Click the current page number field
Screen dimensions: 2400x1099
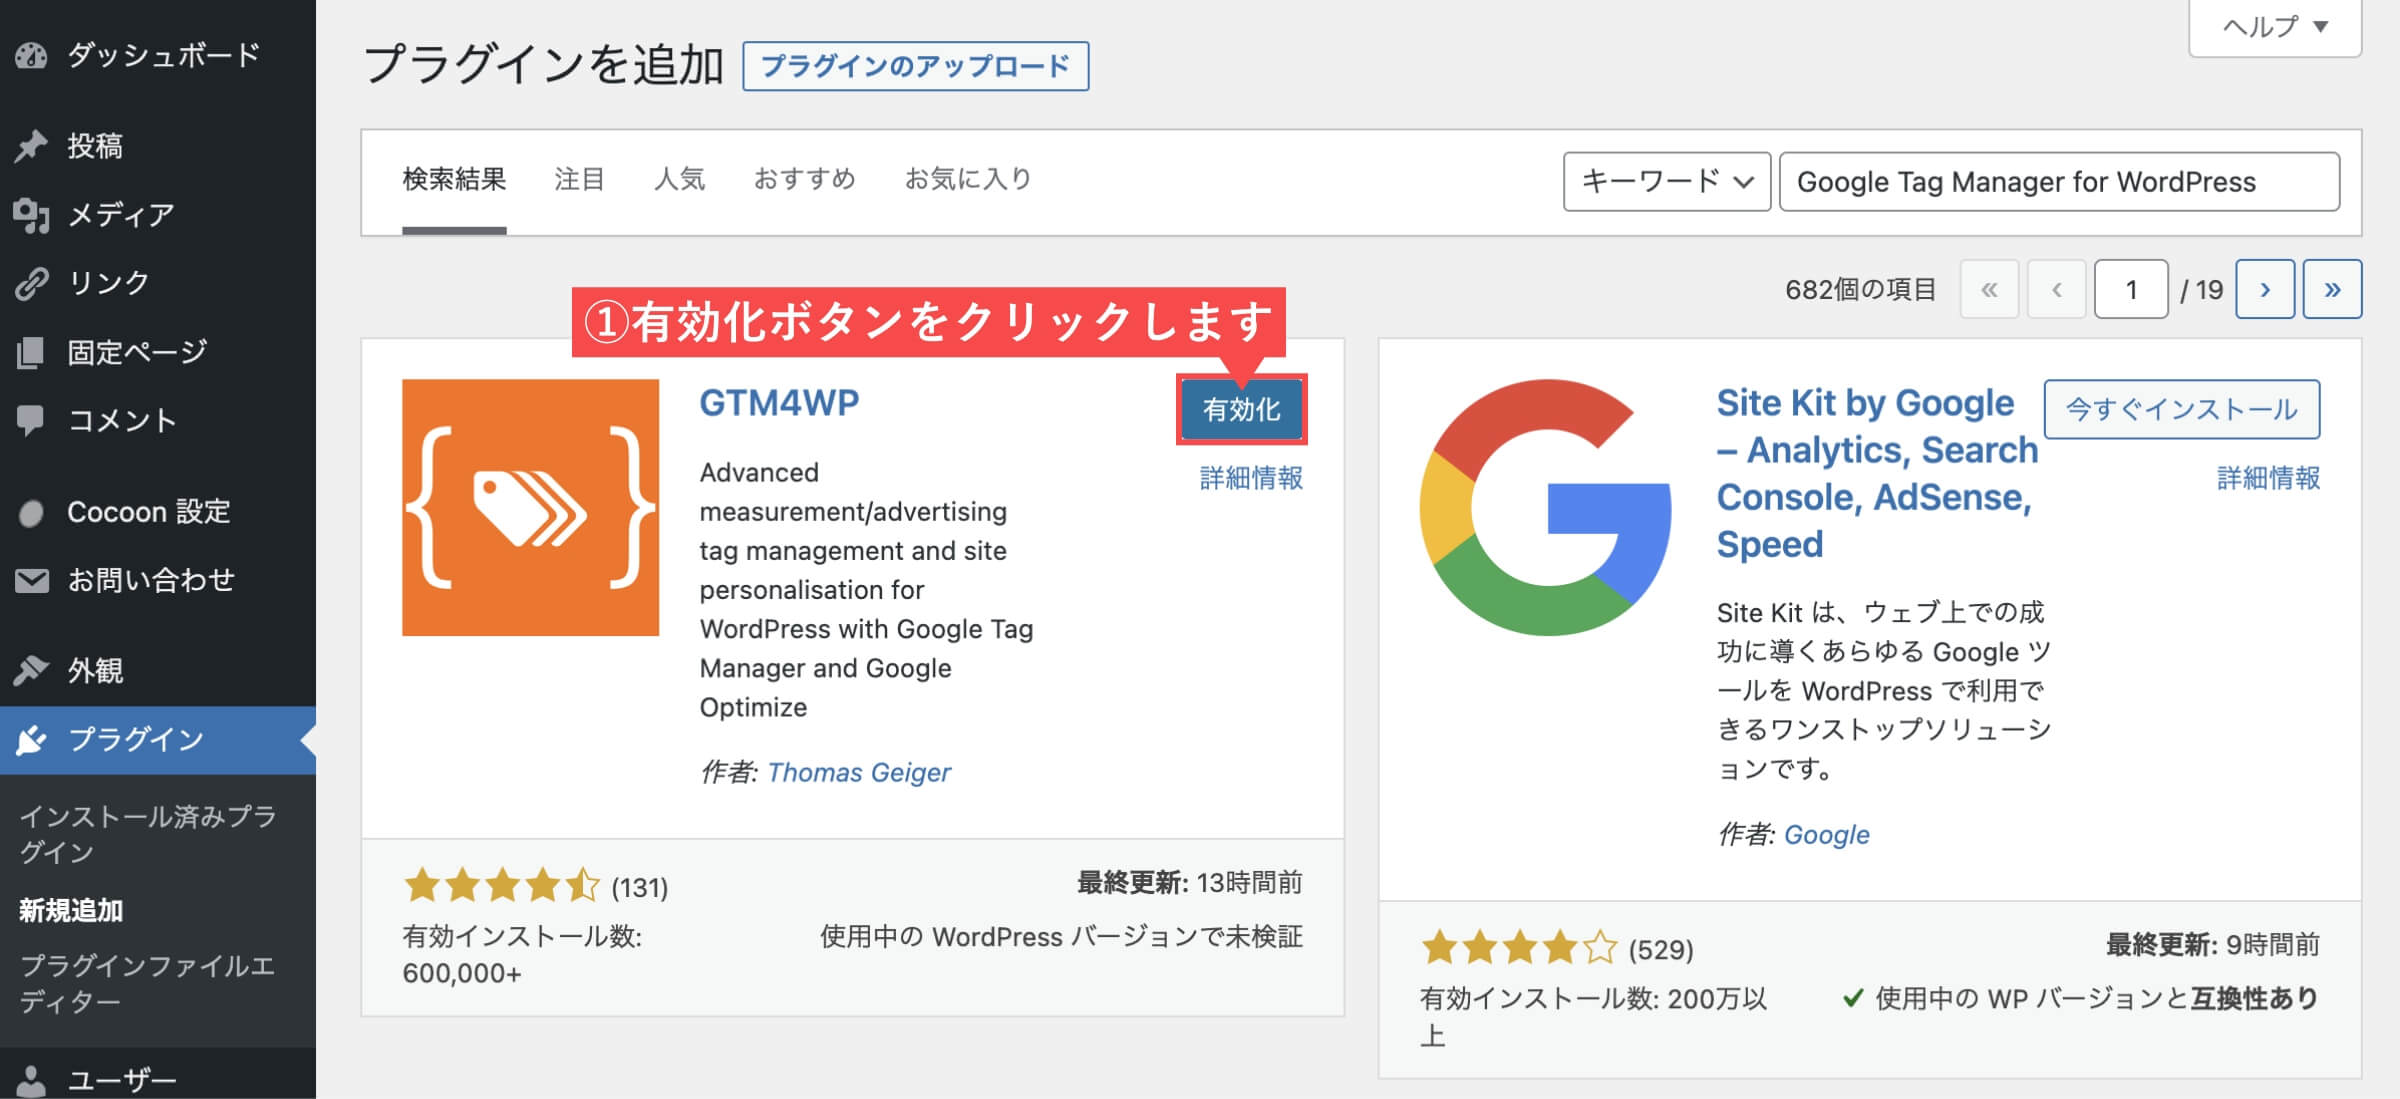click(2131, 289)
